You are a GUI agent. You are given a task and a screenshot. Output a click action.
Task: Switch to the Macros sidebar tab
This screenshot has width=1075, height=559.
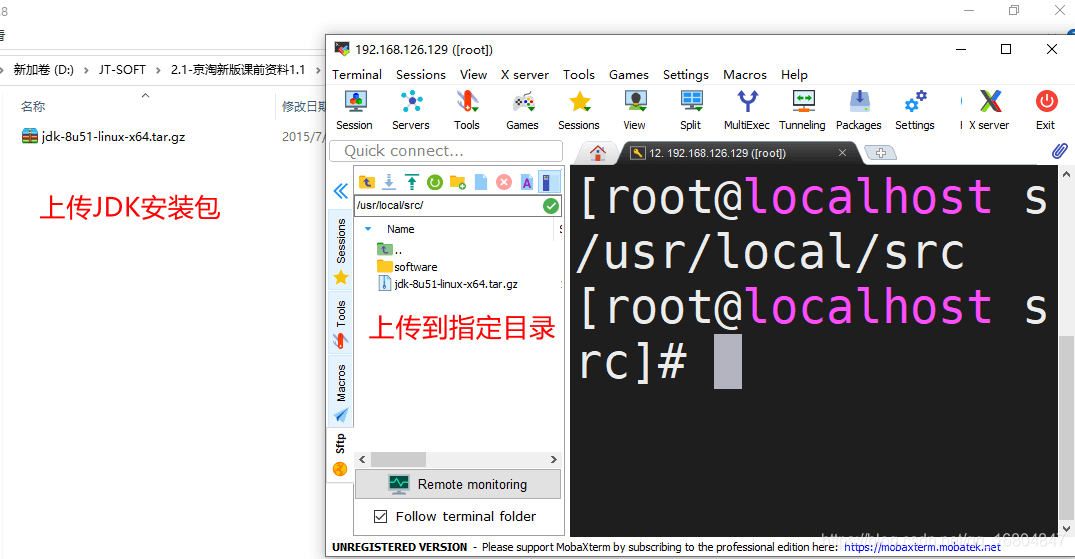click(x=341, y=393)
